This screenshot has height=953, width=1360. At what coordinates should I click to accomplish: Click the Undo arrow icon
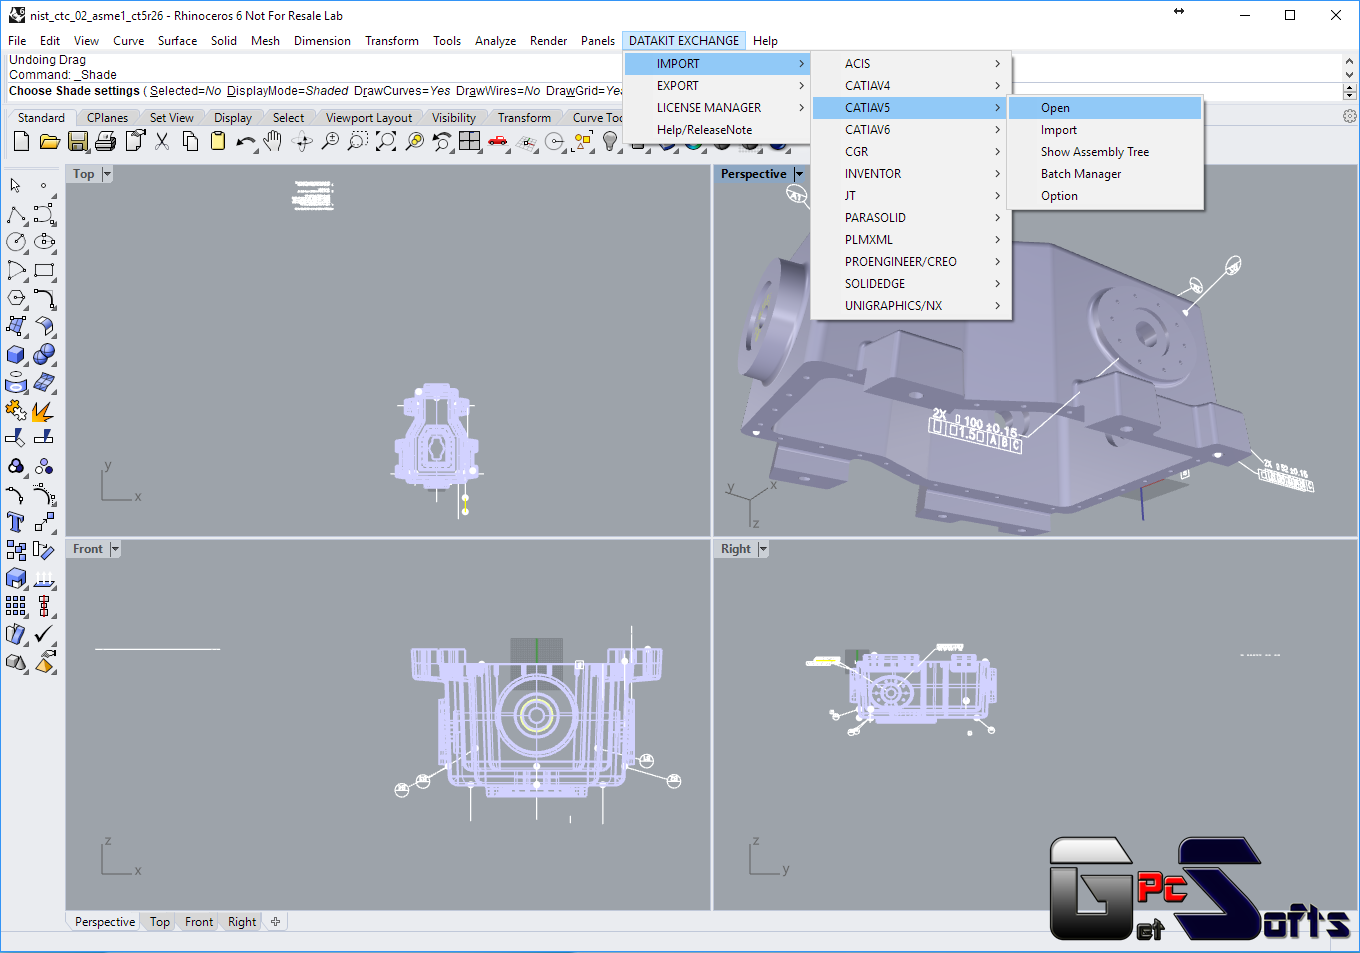pyautogui.click(x=246, y=142)
